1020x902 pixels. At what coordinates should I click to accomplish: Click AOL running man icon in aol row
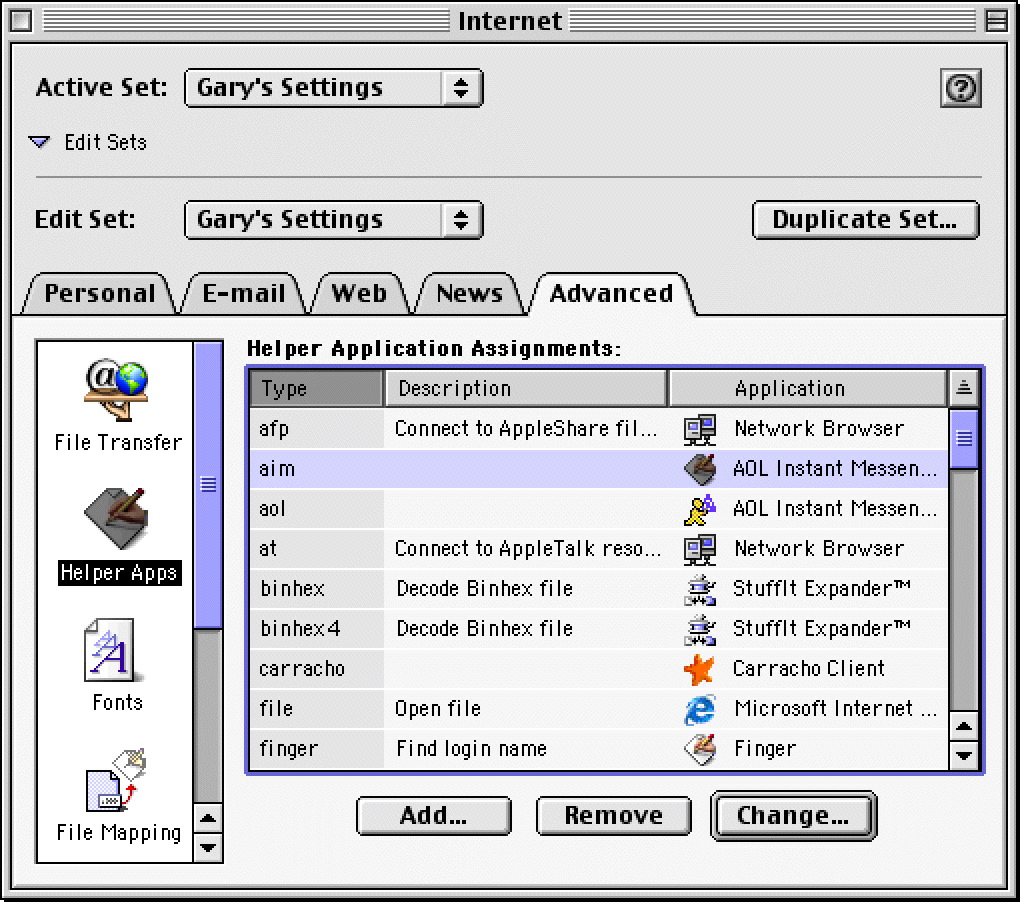[700, 509]
